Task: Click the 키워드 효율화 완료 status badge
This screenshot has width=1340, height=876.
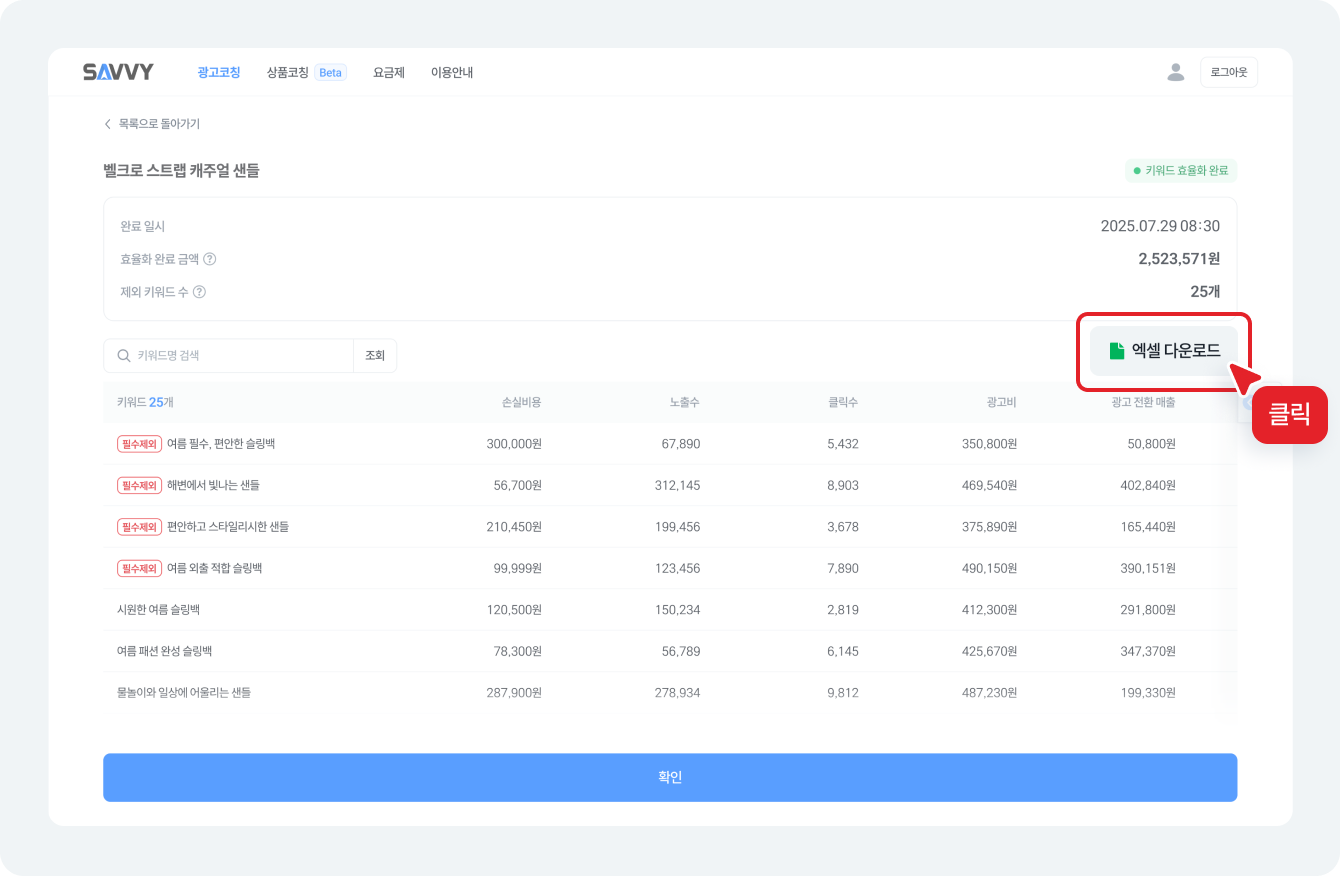Action: pos(1181,171)
